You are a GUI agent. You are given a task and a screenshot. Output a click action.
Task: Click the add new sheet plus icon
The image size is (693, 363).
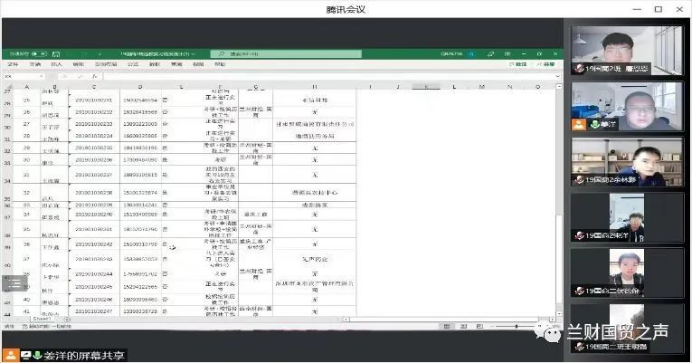click(66, 319)
